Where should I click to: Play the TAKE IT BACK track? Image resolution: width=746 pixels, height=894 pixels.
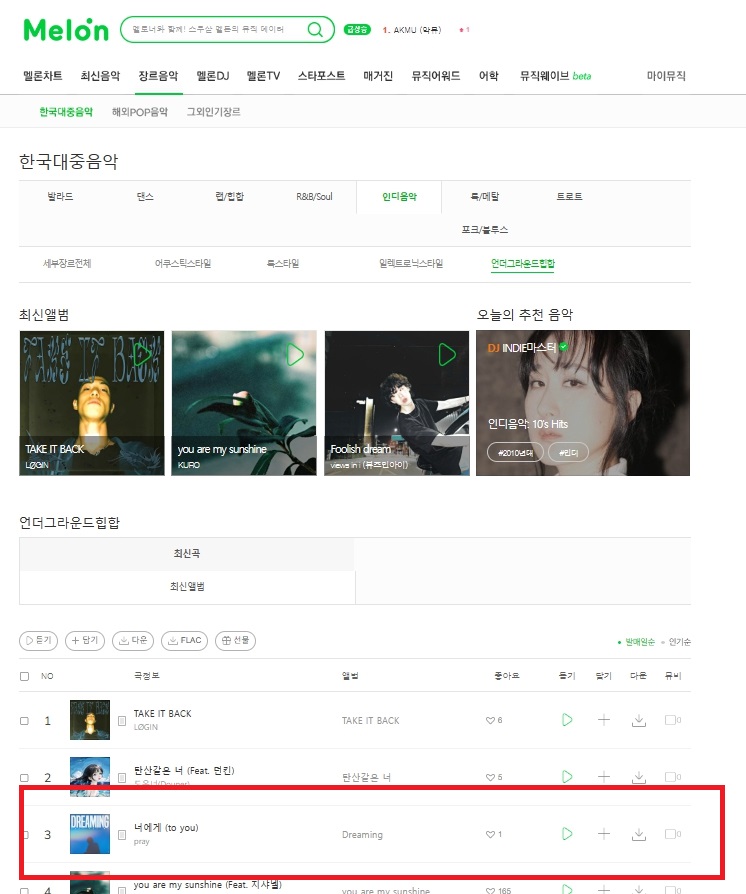(567, 720)
